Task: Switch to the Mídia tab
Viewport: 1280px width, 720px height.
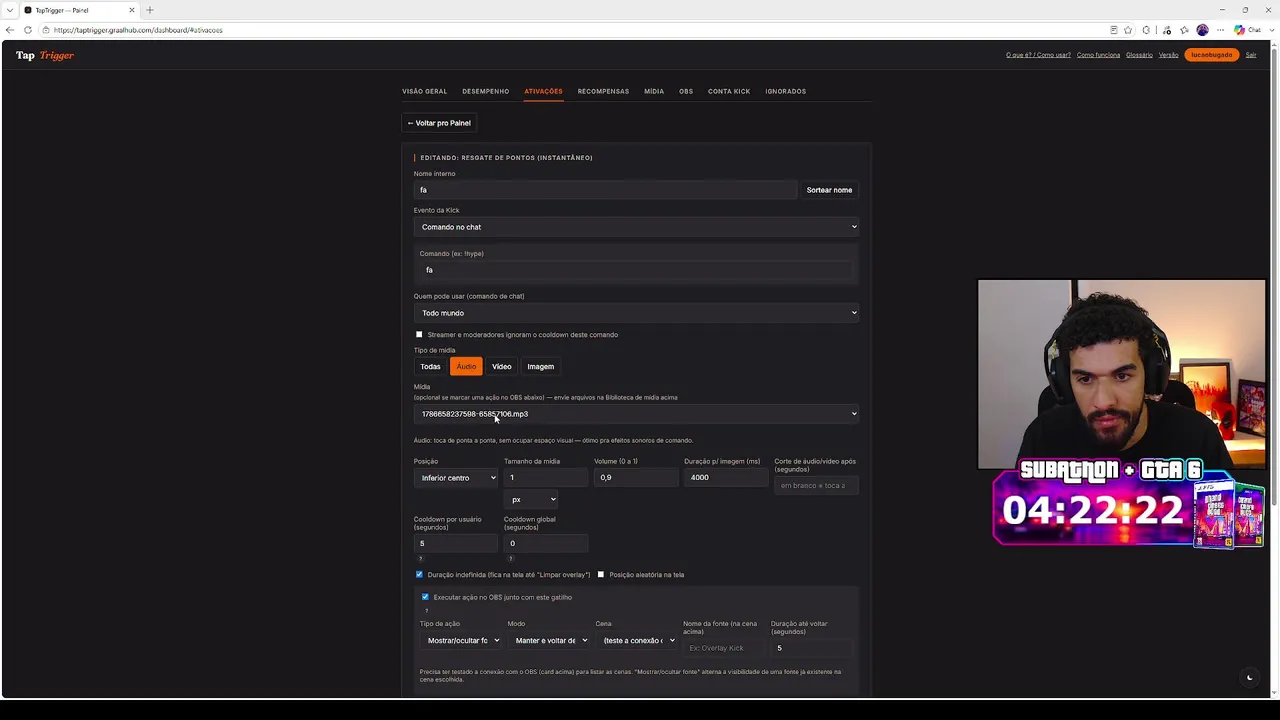Action: tap(654, 91)
